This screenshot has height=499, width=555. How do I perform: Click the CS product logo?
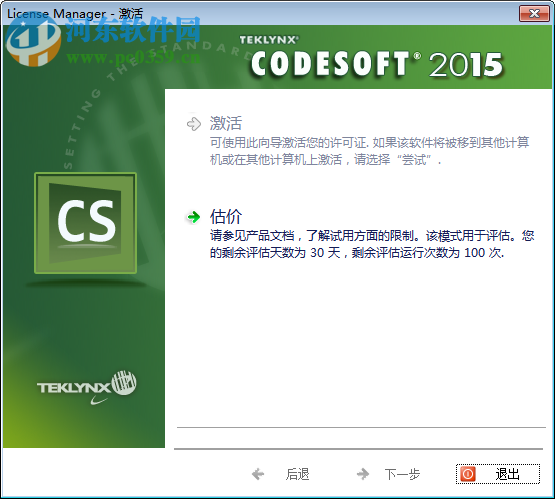85,223
